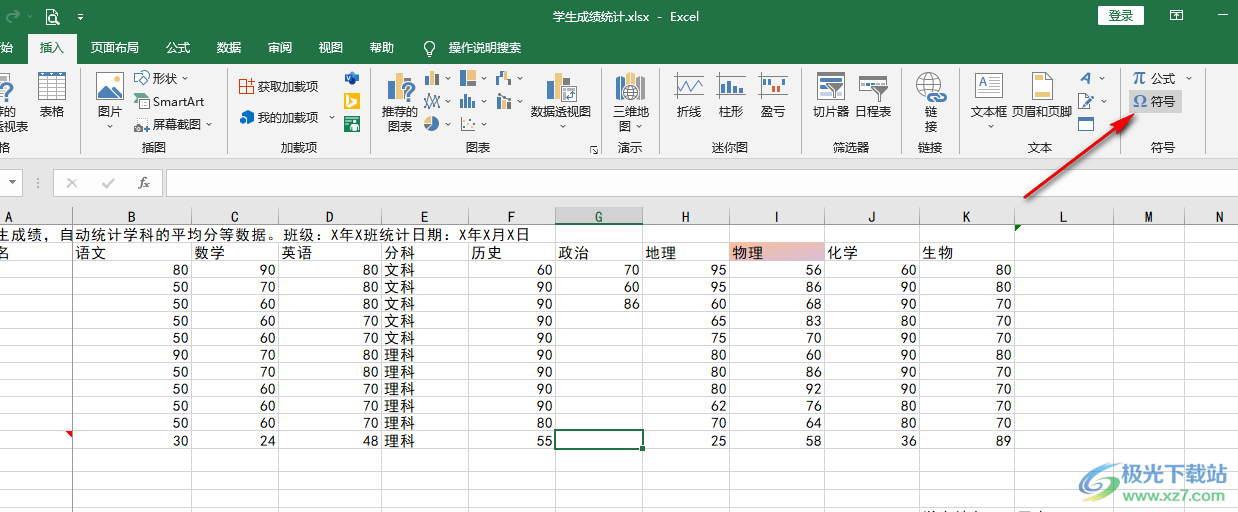This screenshot has width=1238, height=512.
Task: Insert a SmartArt graphic
Action: coord(168,101)
